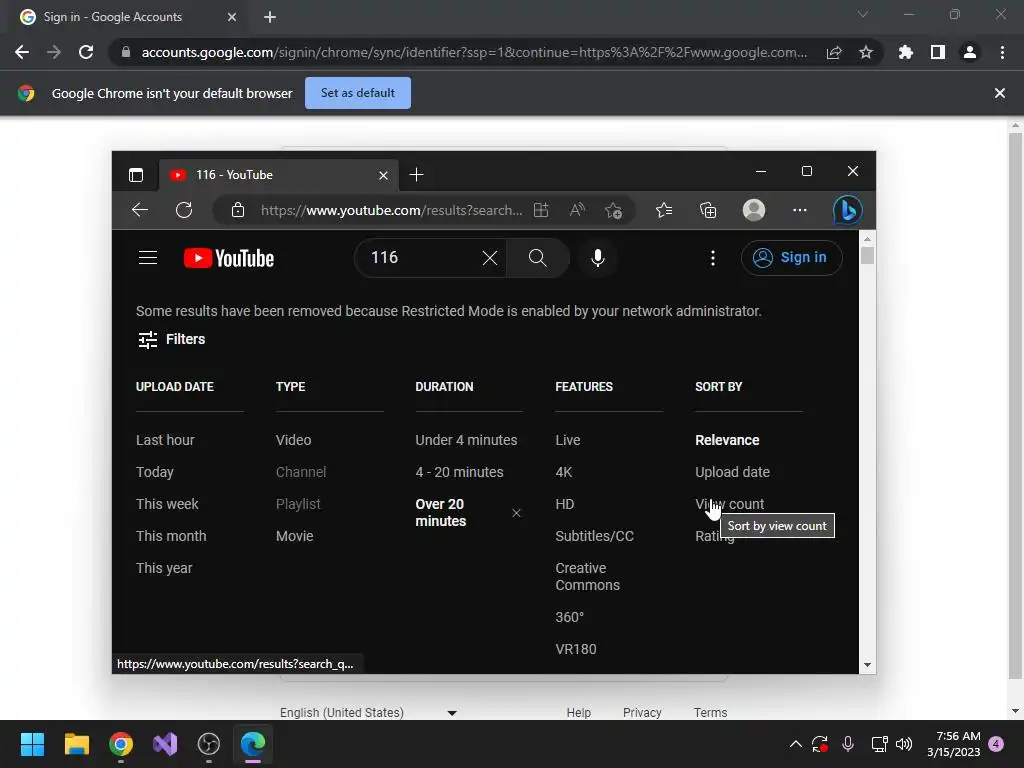
Task: Open English (United States) language dropdown
Action: (368, 712)
